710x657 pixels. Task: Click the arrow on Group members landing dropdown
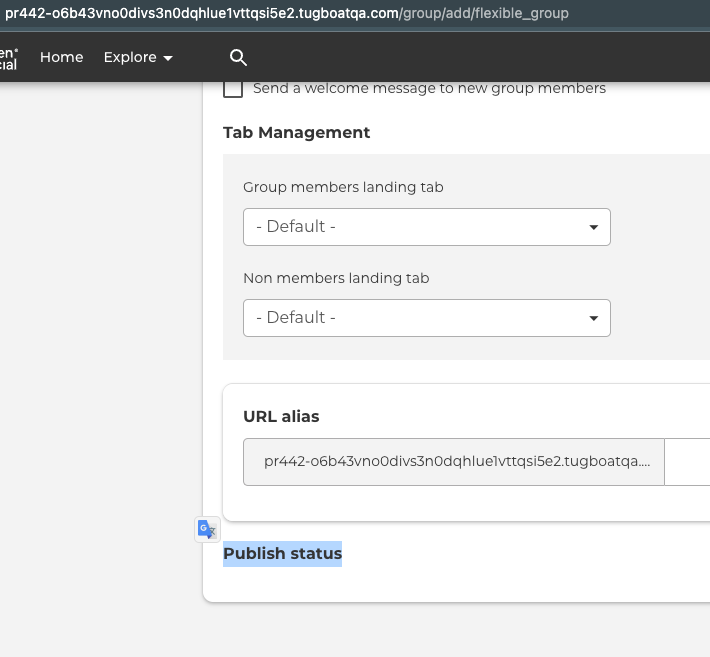coord(594,227)
